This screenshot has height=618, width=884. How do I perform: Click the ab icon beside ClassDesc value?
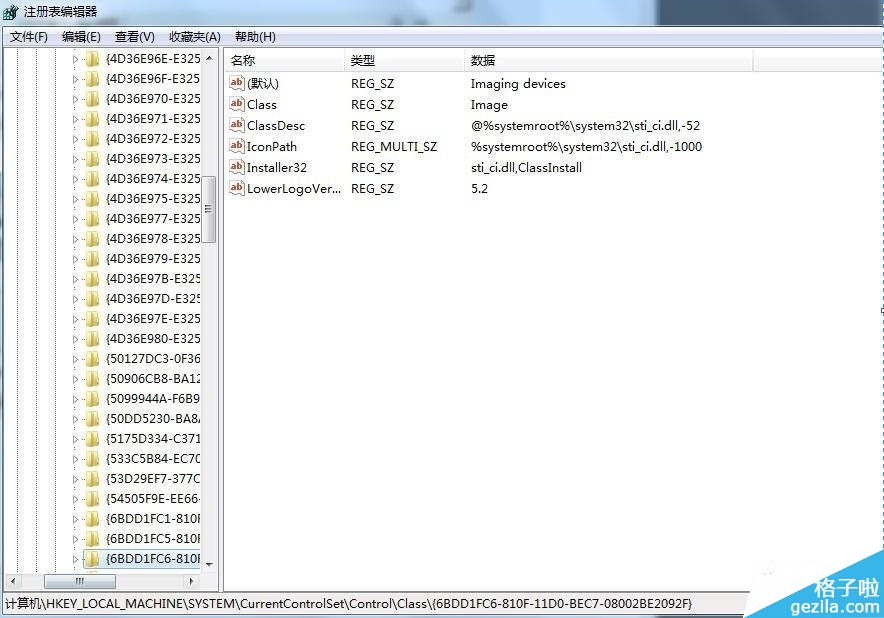pyautogui.click(x=237, y=126)
